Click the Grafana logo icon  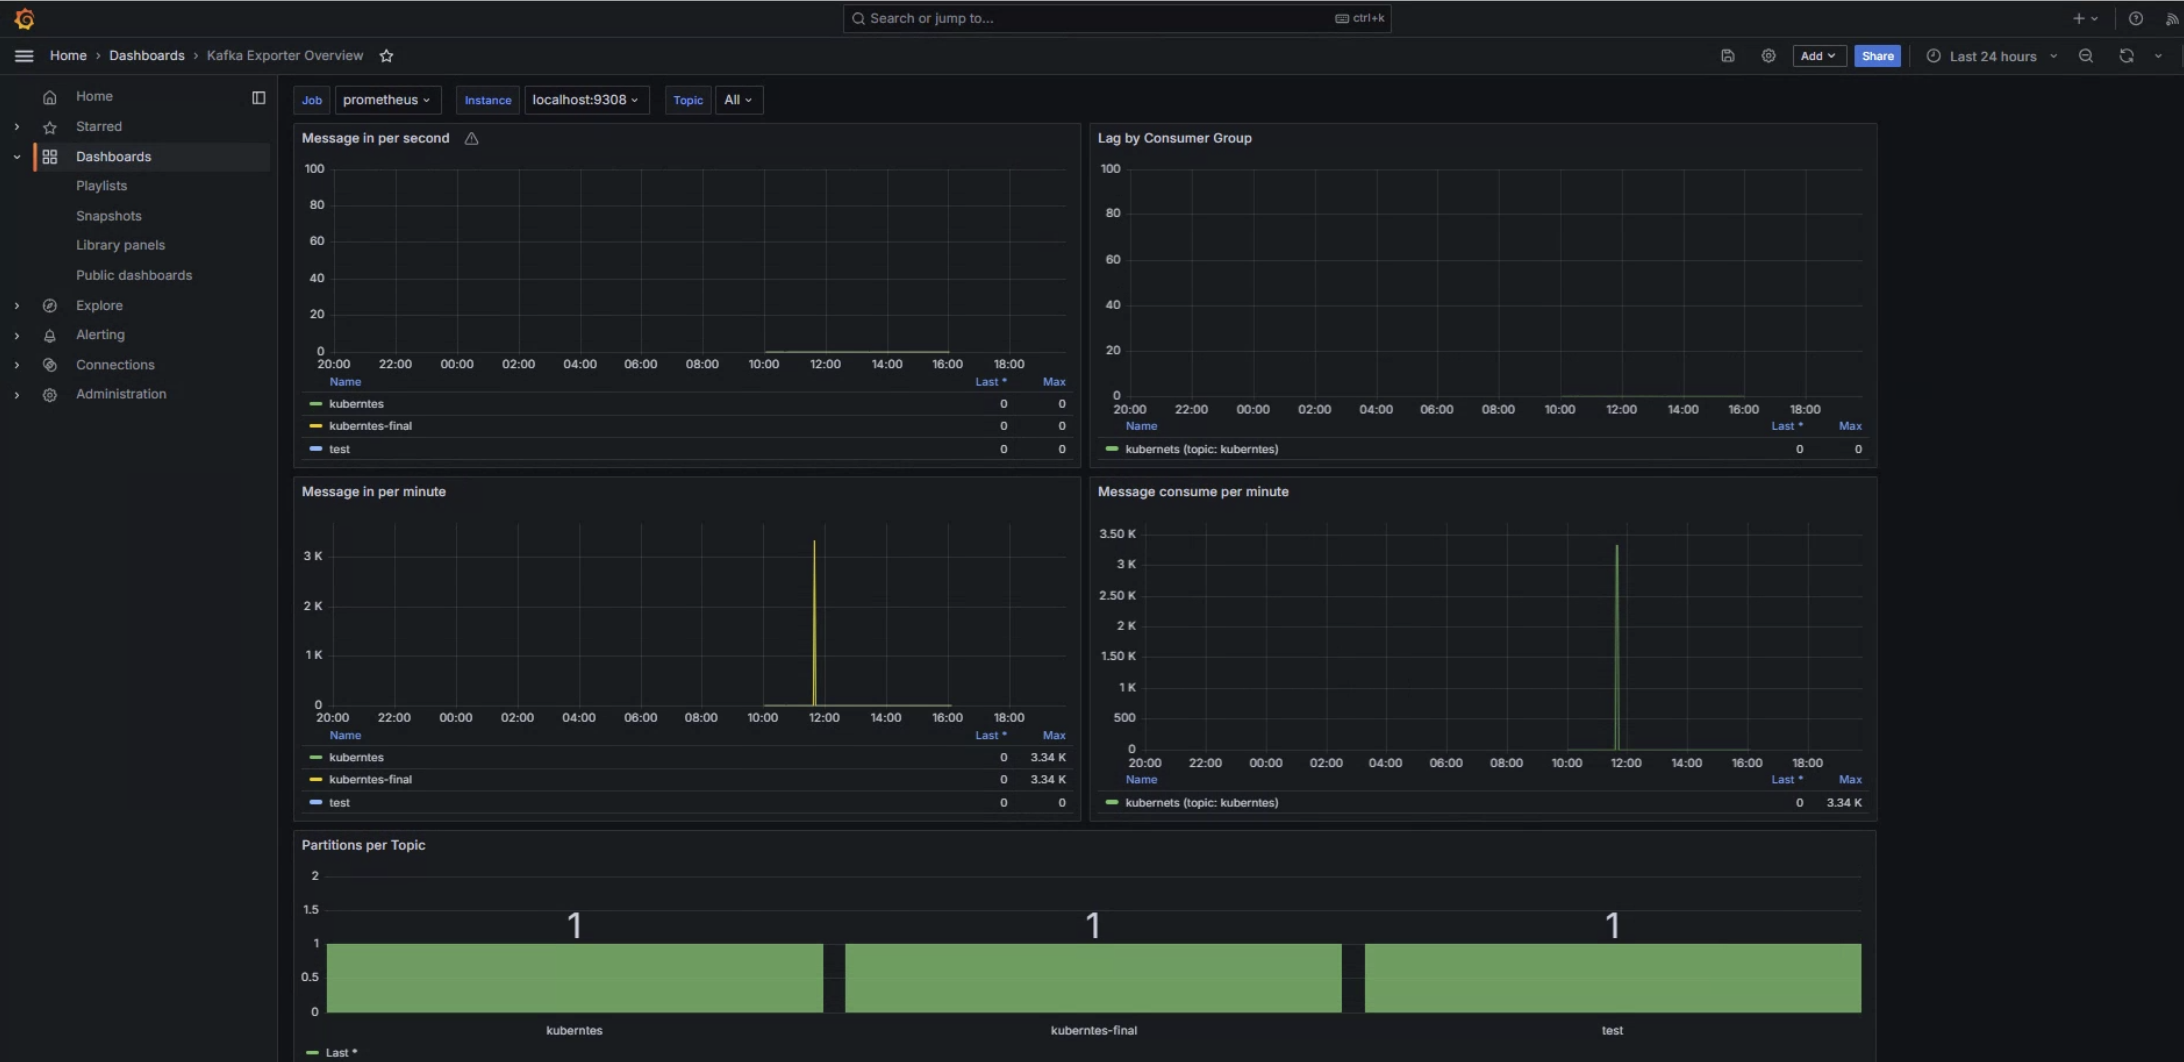[24, 19]
